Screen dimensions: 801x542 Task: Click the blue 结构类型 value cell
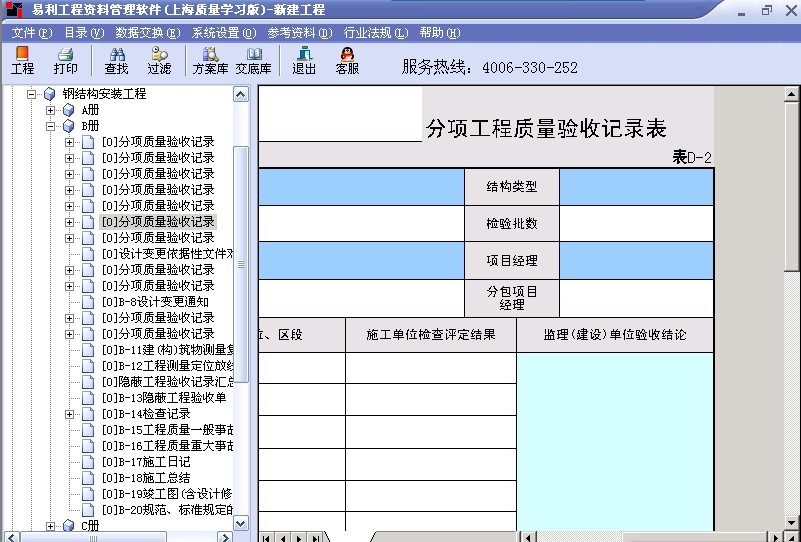pyautogui.click(x=636, y=187)
